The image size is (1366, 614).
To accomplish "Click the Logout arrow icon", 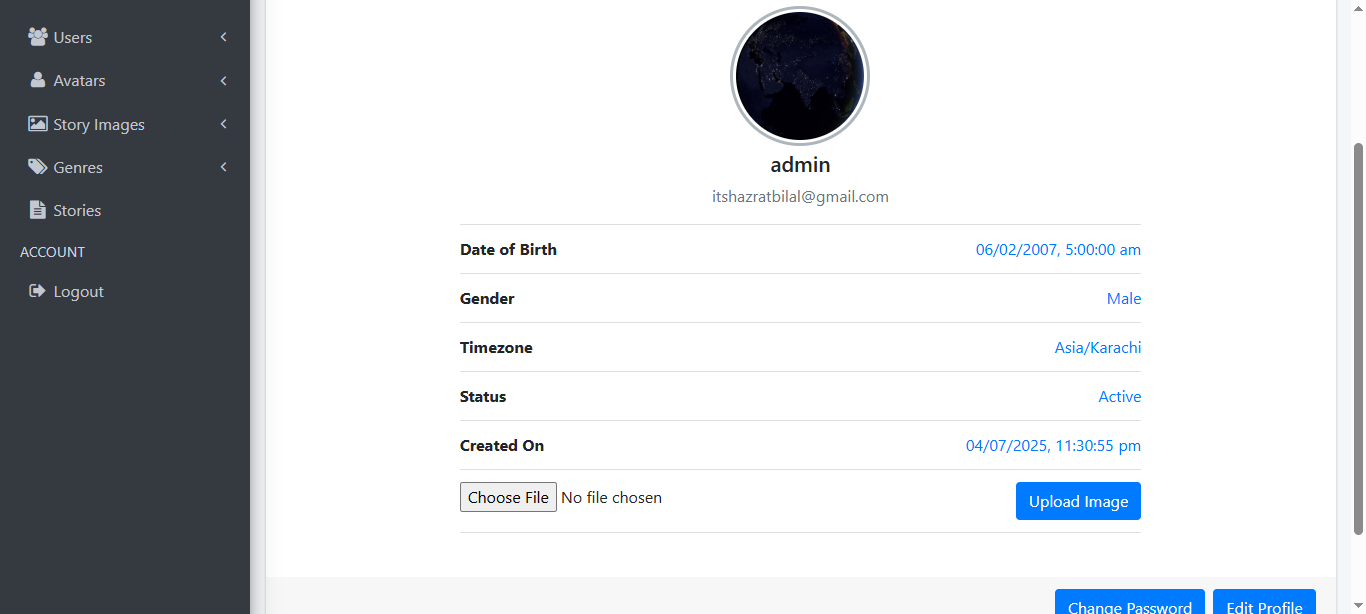I will [x=38, y=291].
